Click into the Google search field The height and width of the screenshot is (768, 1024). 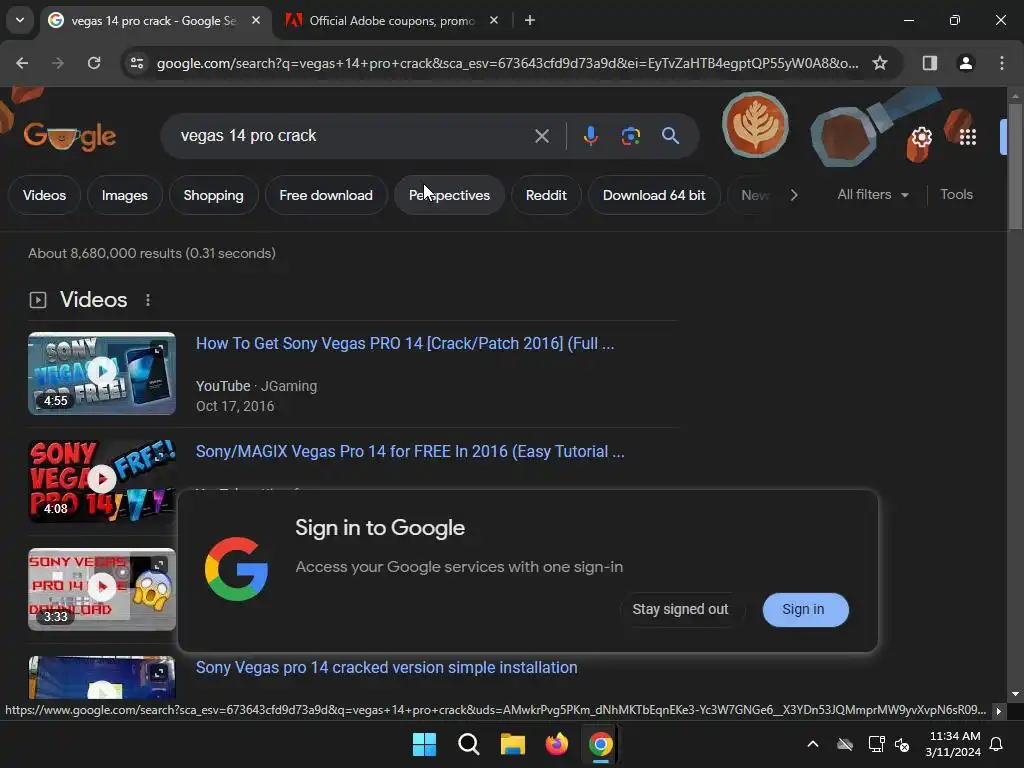[x=353, y=136]
